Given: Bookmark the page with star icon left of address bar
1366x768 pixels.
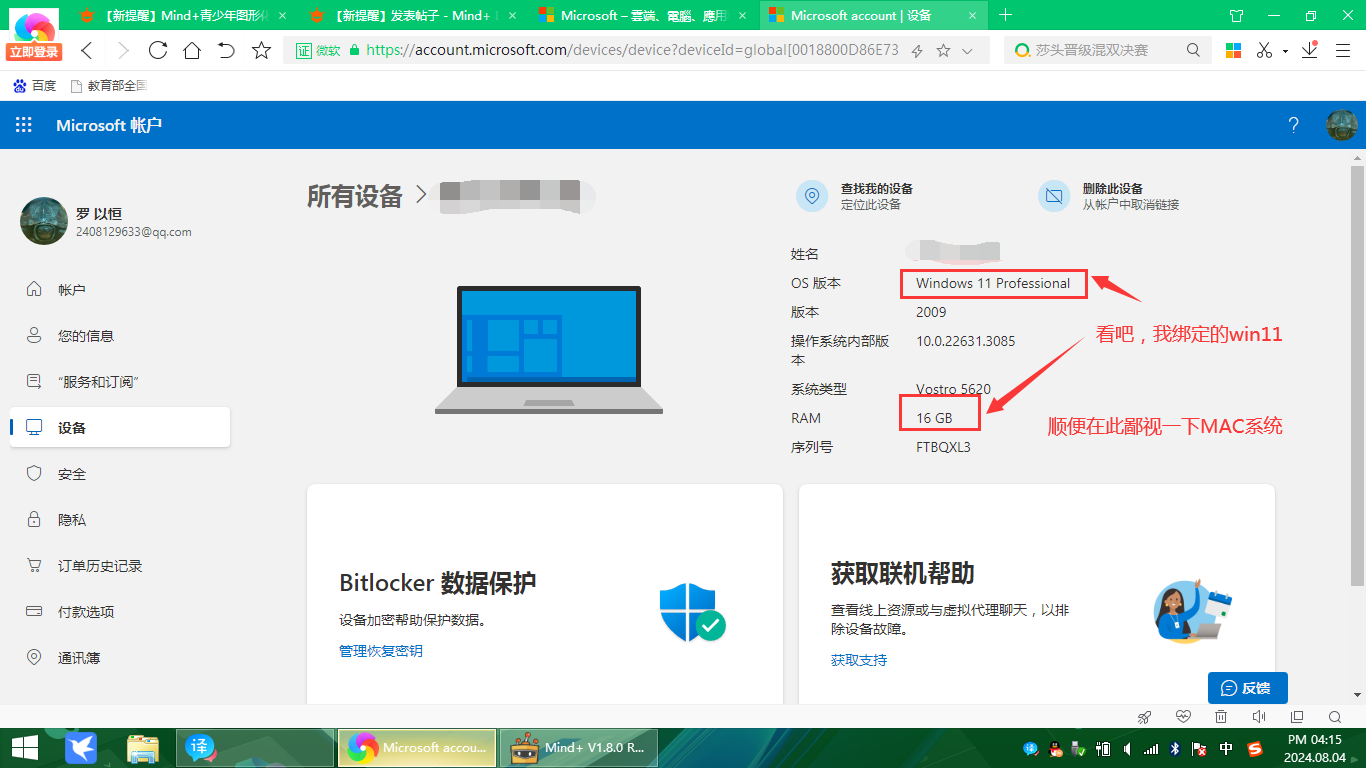Looking at the screenshot, I should click(261, 50).
